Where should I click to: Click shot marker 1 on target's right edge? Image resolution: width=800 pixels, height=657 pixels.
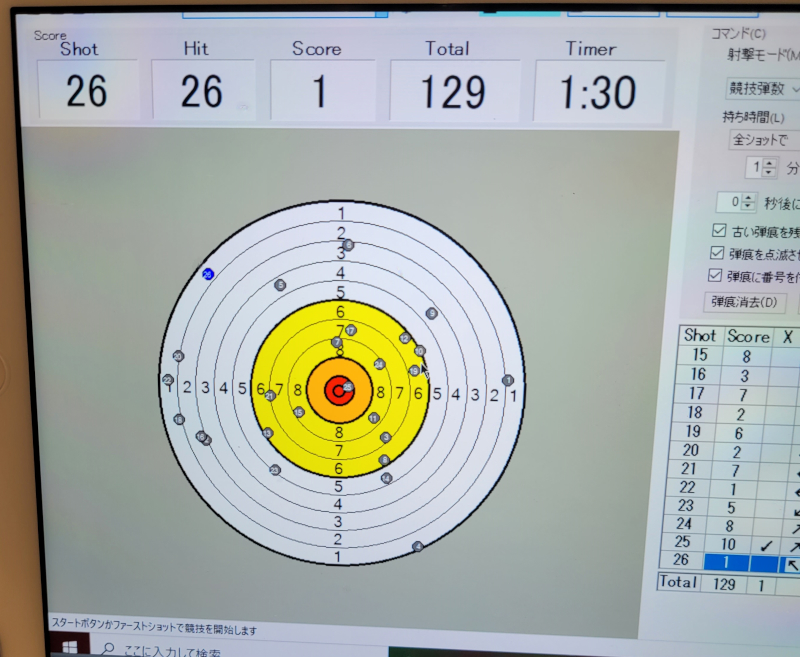507,380
